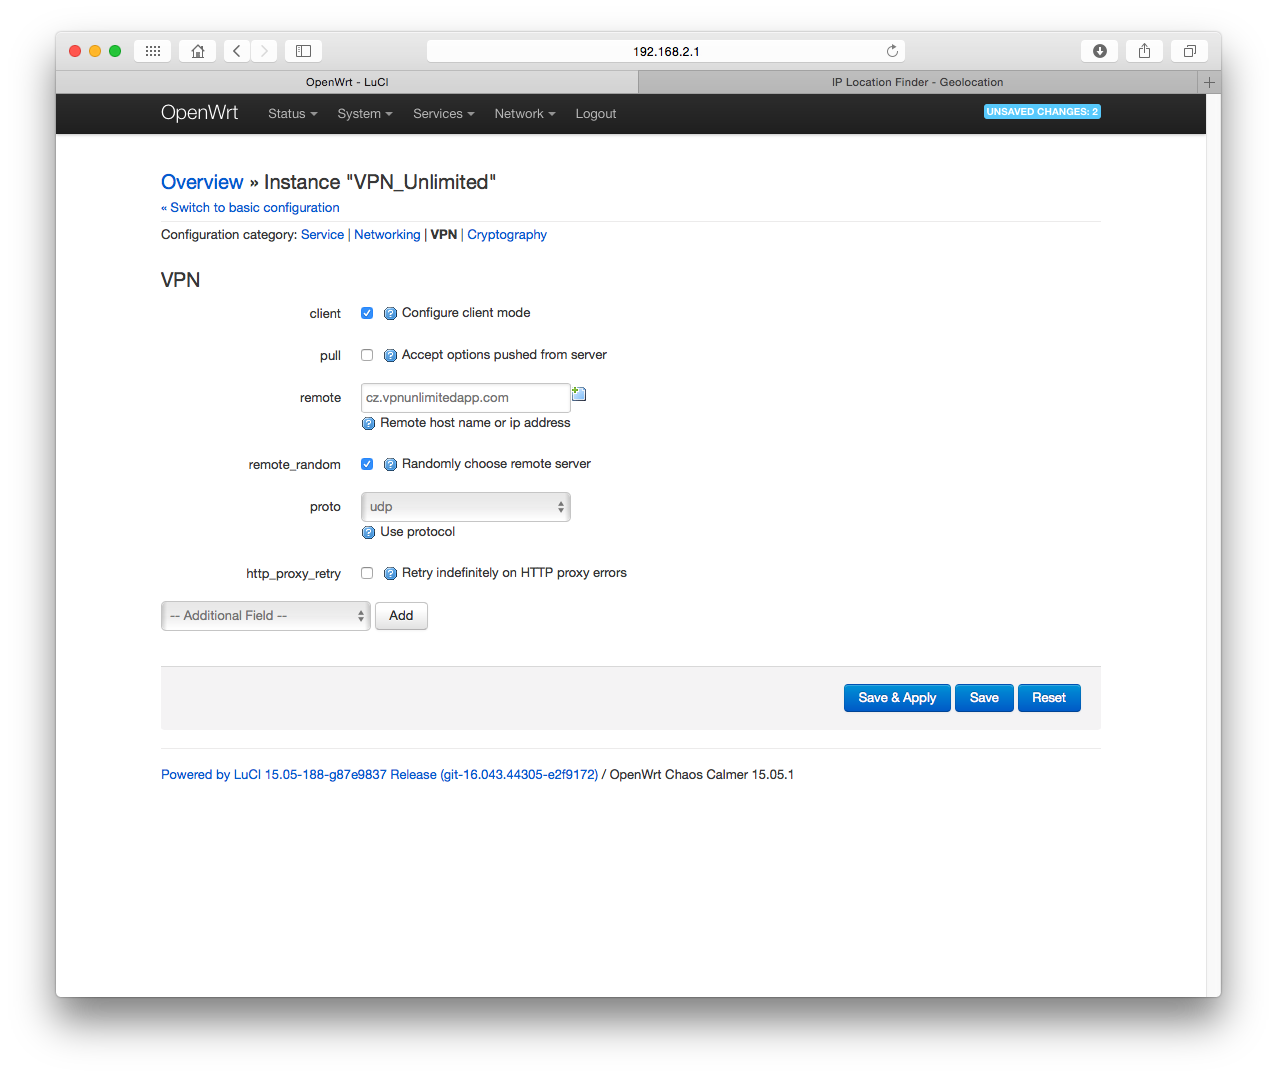
Task: Enable the http_proxy_retry checkbox
Action: [367, 573]
